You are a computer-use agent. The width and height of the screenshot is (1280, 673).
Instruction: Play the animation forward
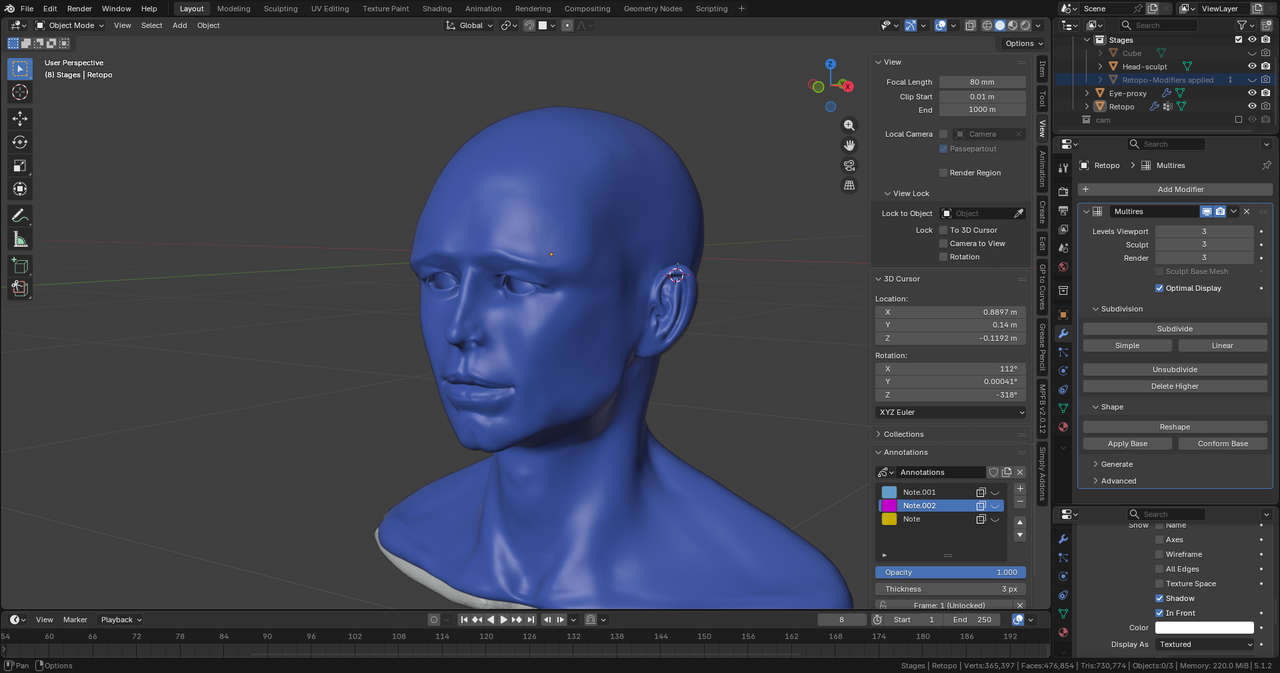[x=503, y=620]
